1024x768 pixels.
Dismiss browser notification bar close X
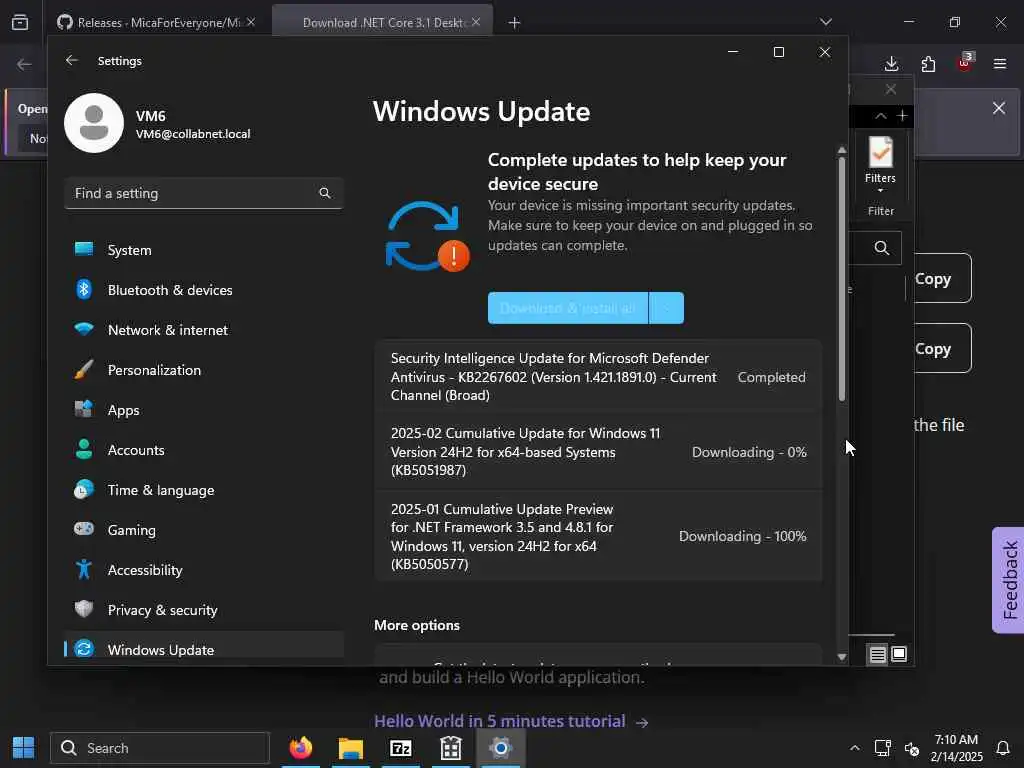(x=999, y=108)
